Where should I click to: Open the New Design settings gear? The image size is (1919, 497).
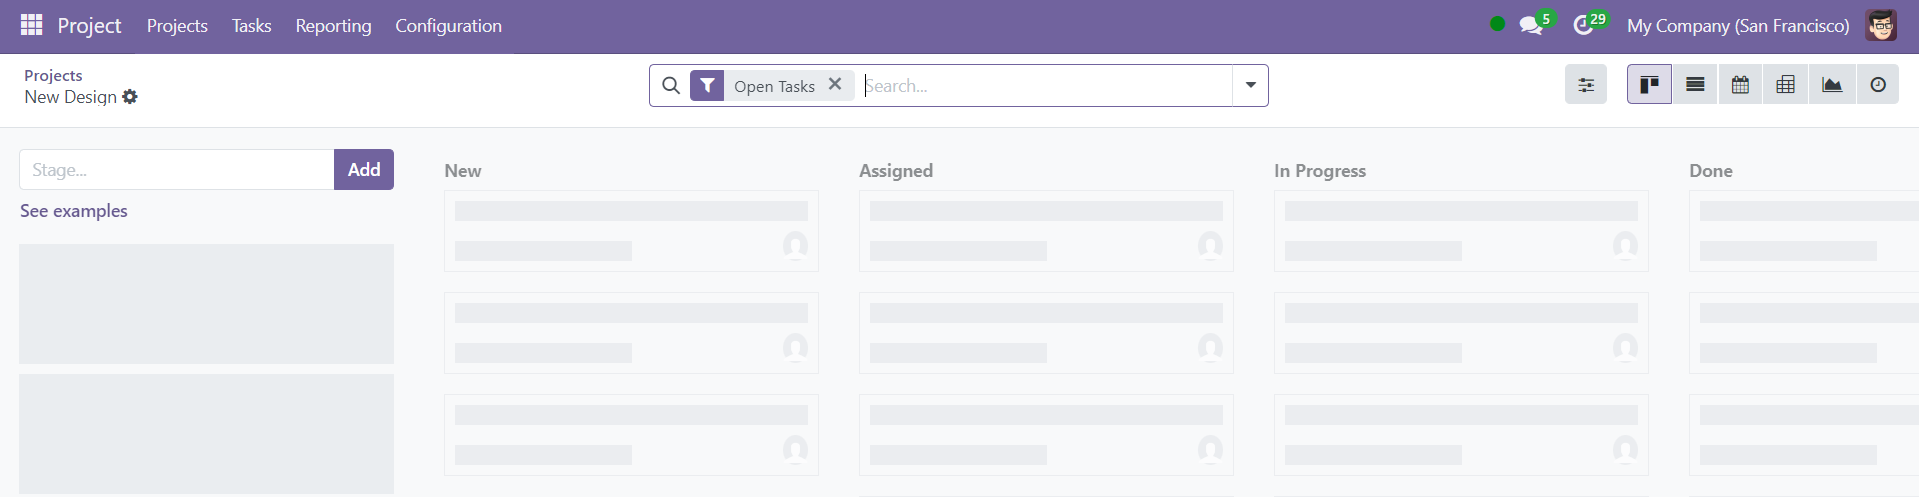(x=130, y=97)
